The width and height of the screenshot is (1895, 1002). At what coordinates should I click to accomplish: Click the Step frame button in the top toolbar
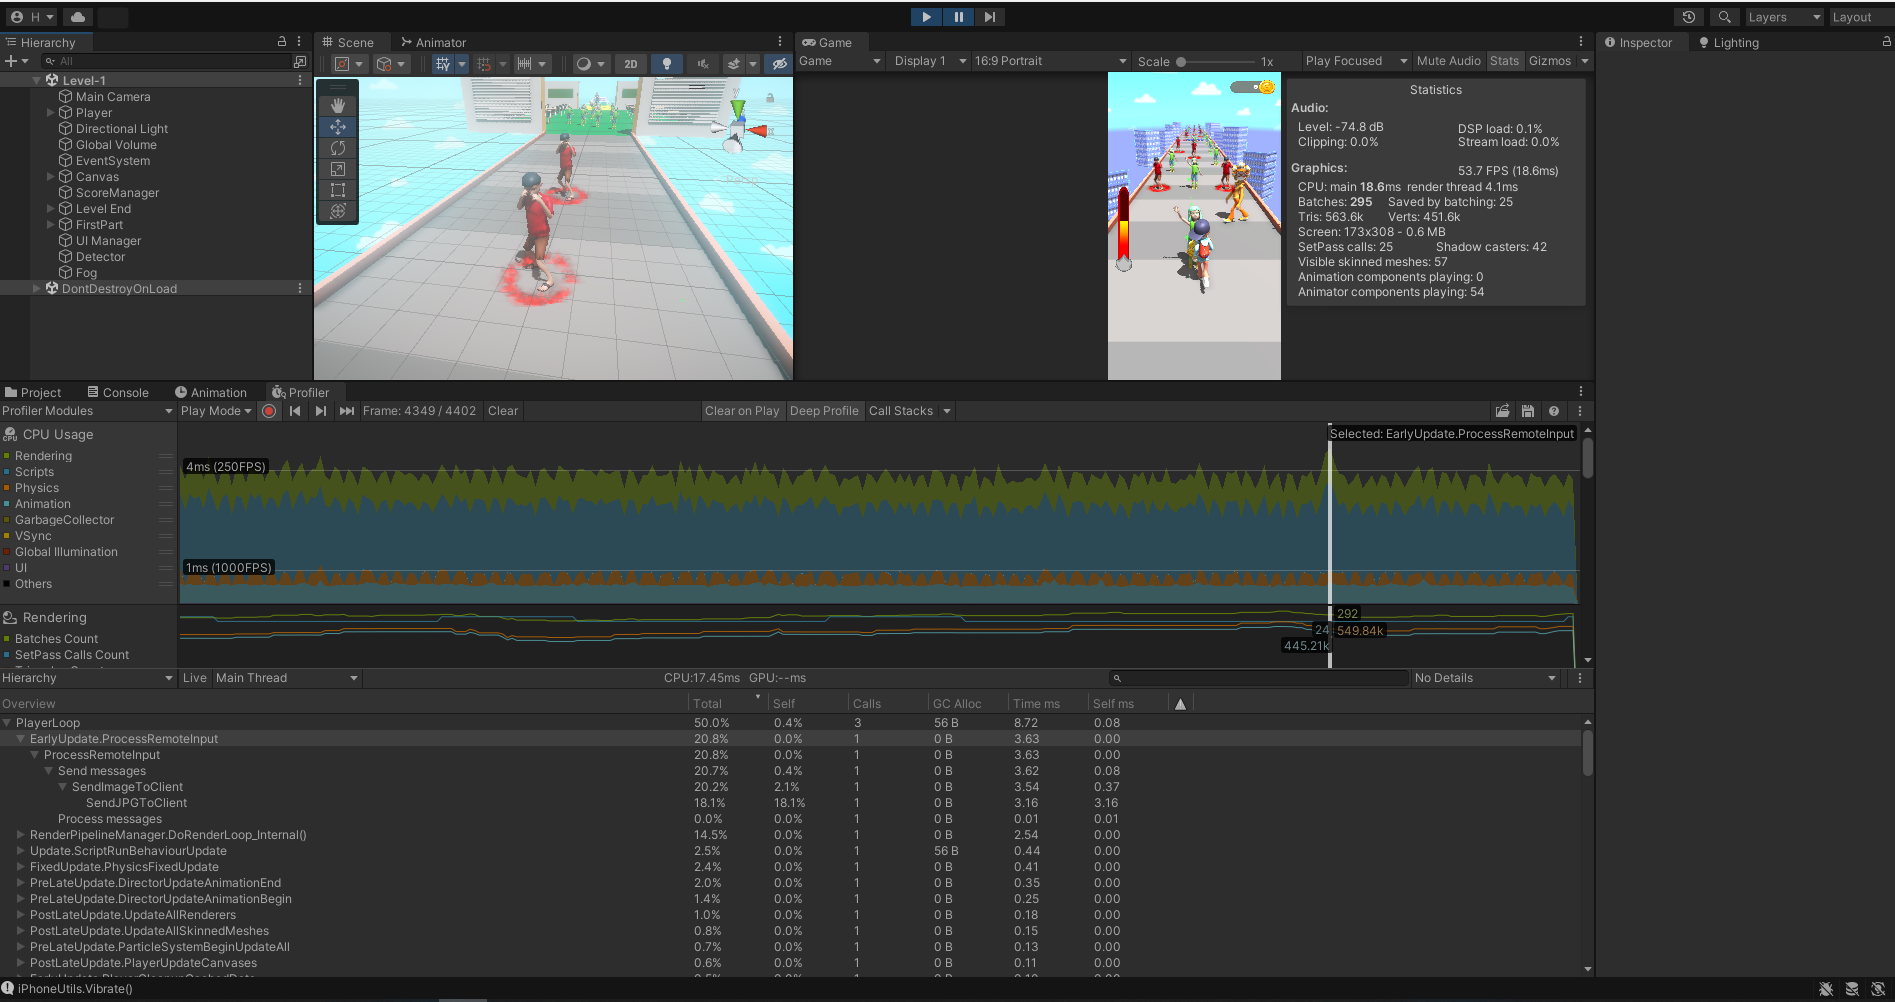coord(990,17)
